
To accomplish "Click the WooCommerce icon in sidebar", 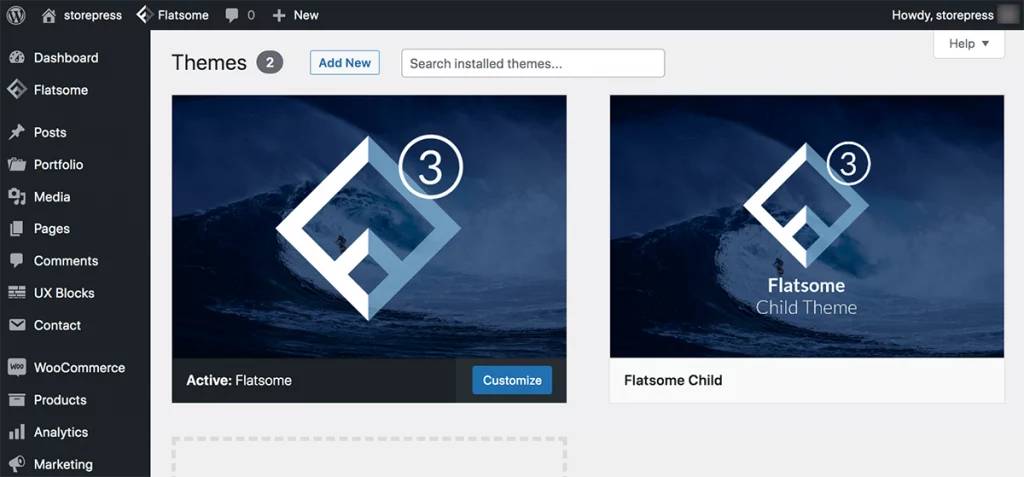I will pyautogui.click(x=16, y=367).
